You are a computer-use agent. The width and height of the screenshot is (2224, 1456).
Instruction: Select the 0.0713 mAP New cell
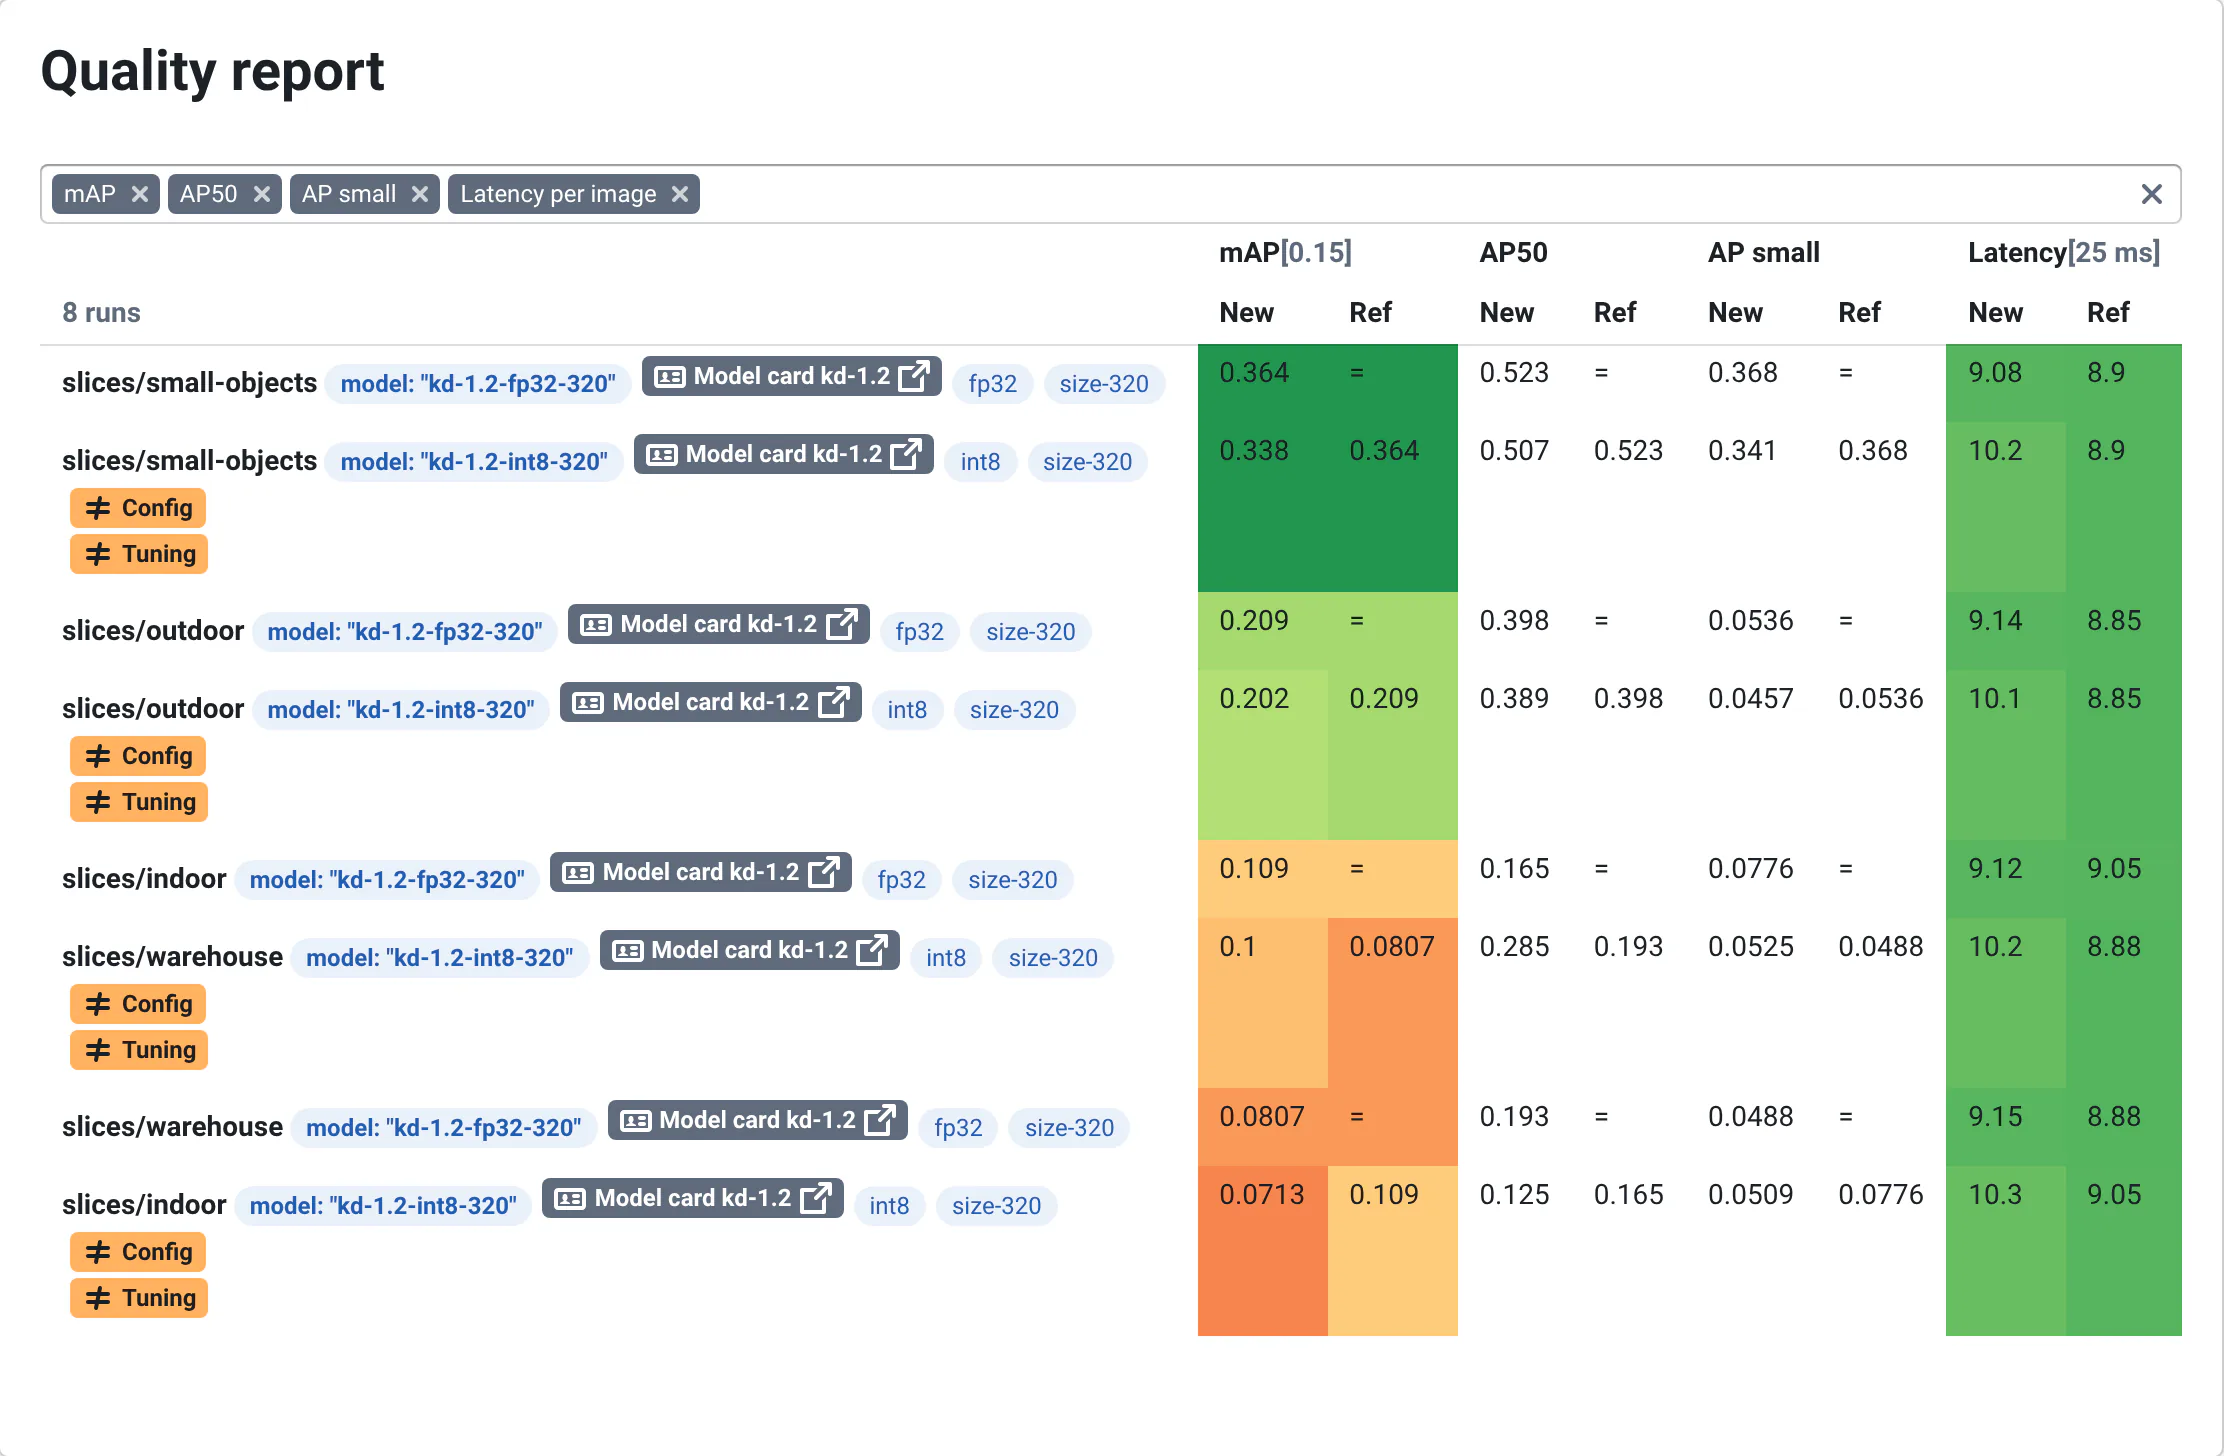click(1263, 1251)
